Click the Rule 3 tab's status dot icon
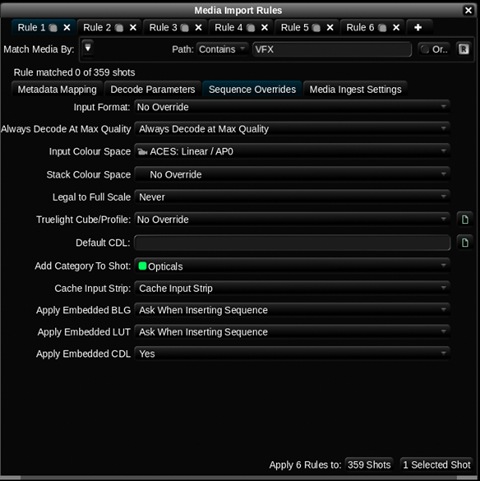 point(184,28)
